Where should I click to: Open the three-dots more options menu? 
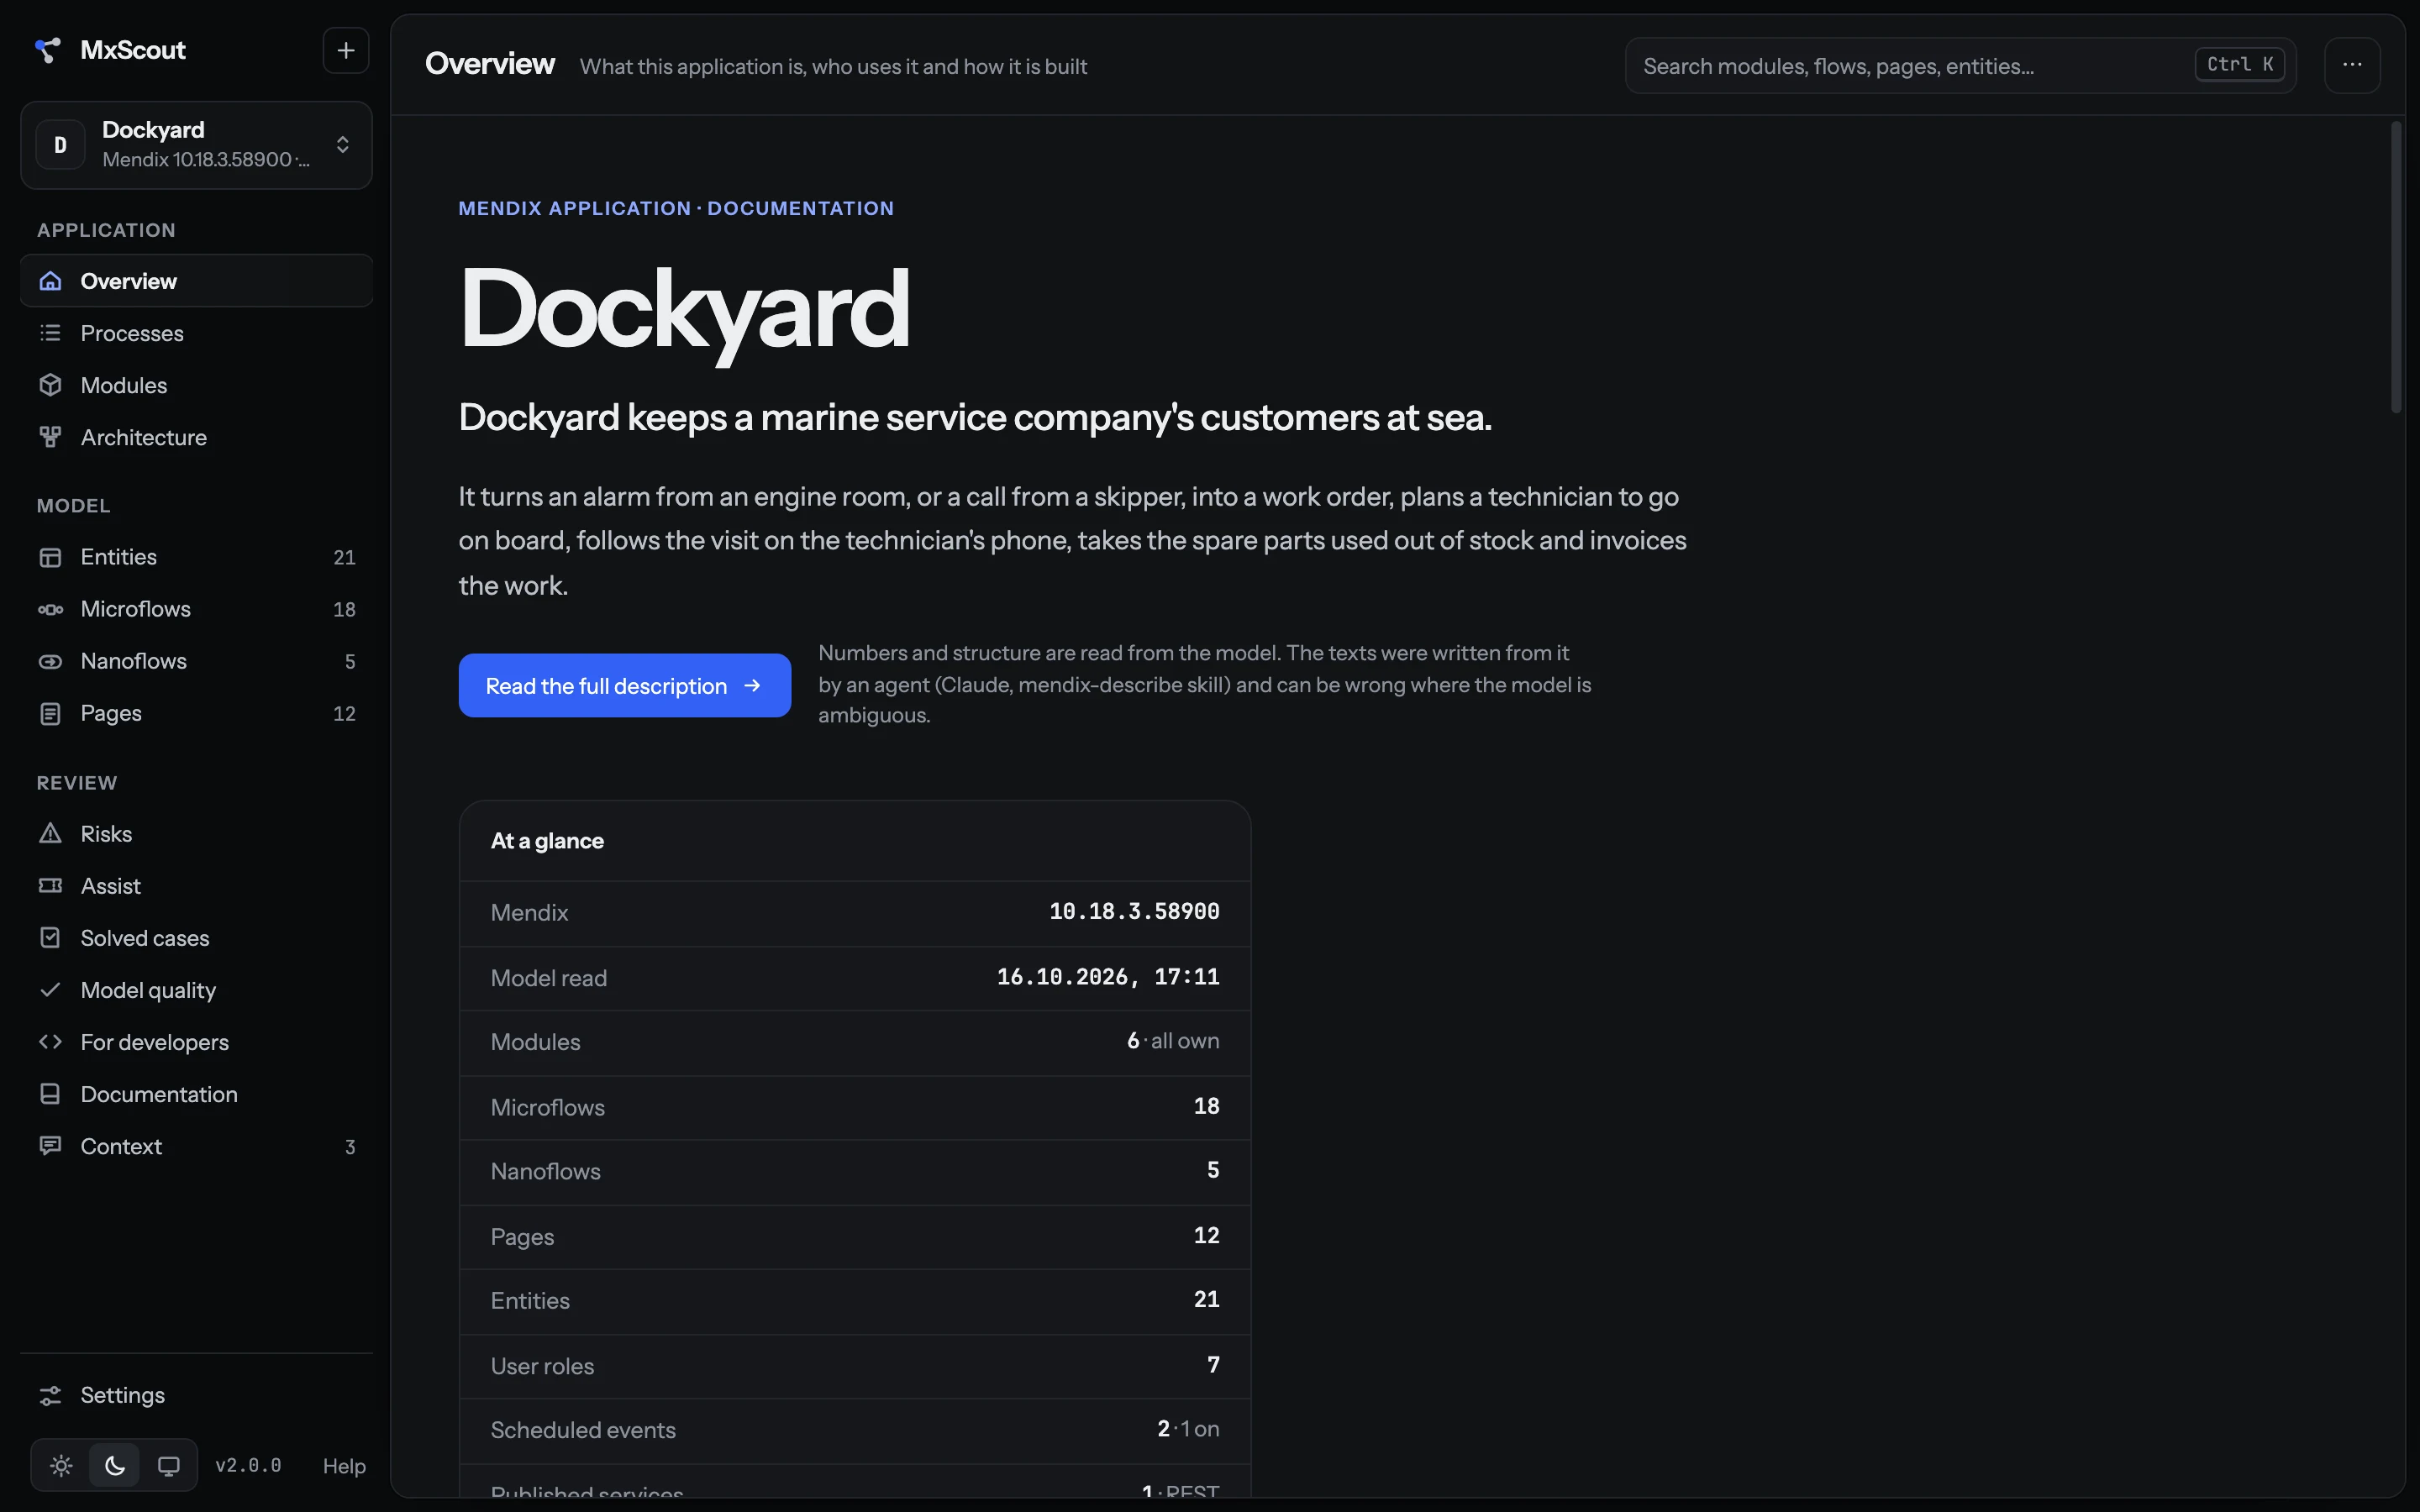2352,65
